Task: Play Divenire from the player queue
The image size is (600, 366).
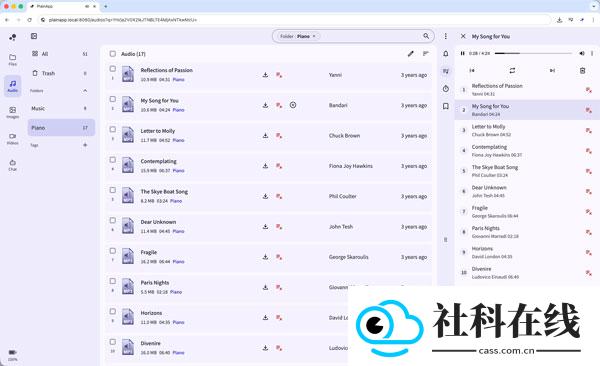Action: (527, 273)
